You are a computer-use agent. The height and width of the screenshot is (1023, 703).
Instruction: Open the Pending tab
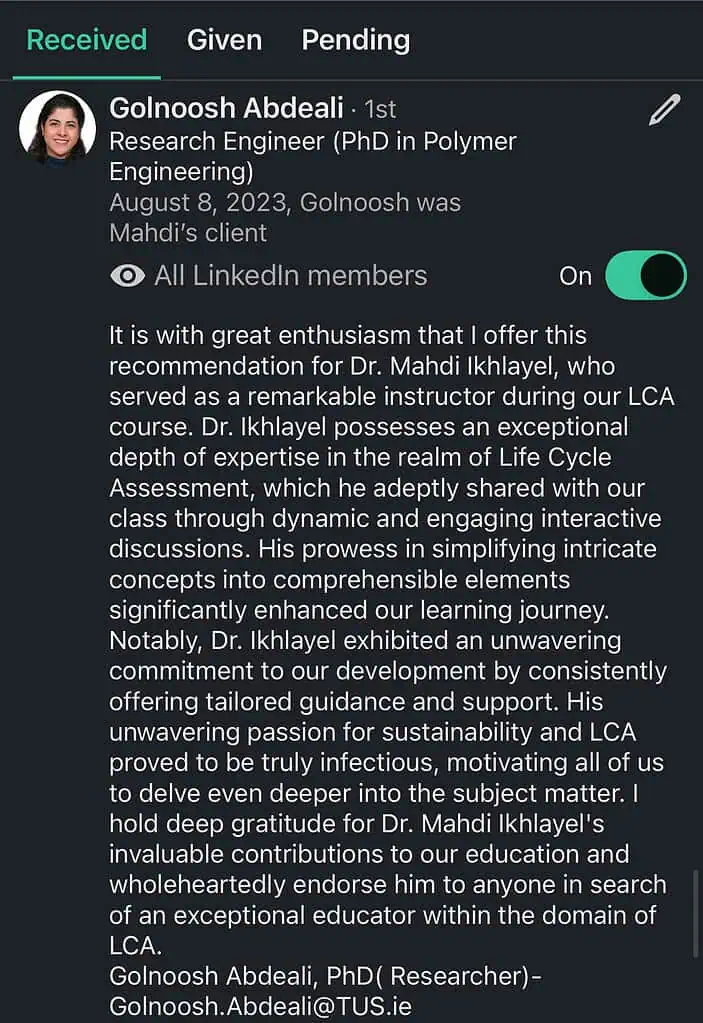pyautogui.click(x=355, y=40)
